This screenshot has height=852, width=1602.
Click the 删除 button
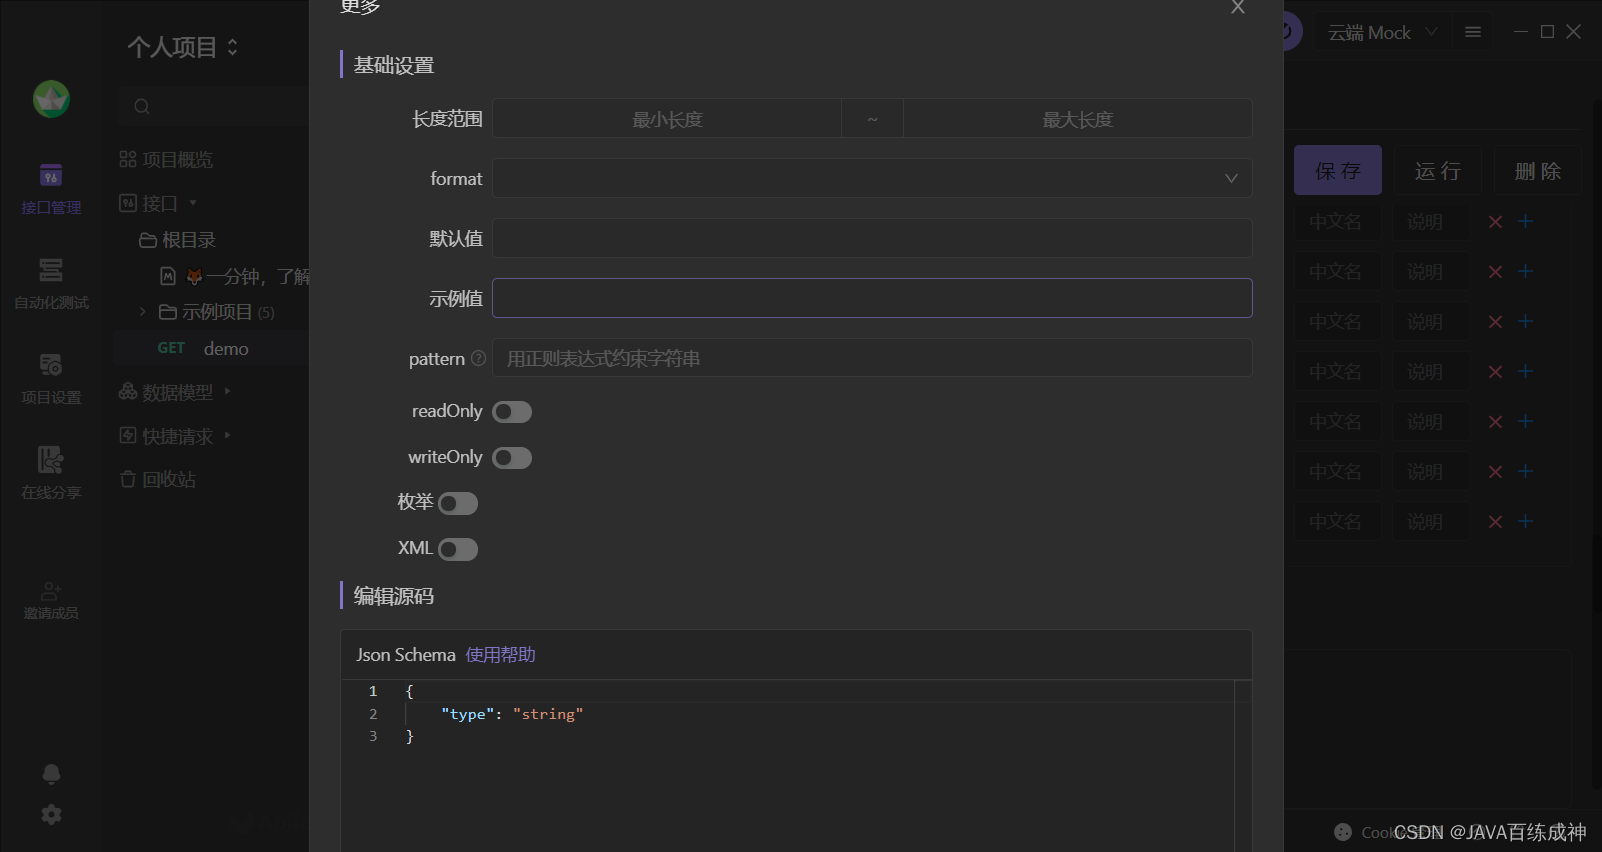pos(1538,170)
